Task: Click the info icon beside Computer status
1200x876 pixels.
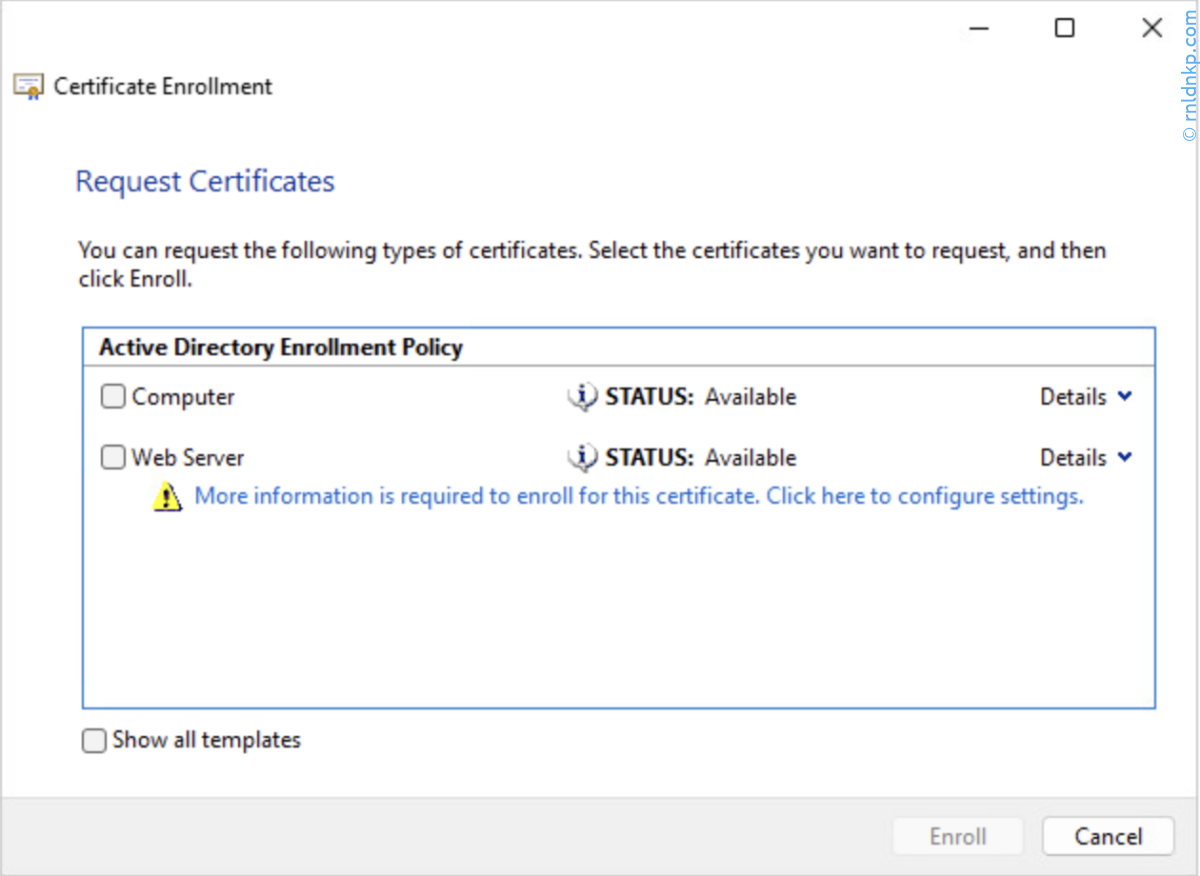Action: (582, 397)
